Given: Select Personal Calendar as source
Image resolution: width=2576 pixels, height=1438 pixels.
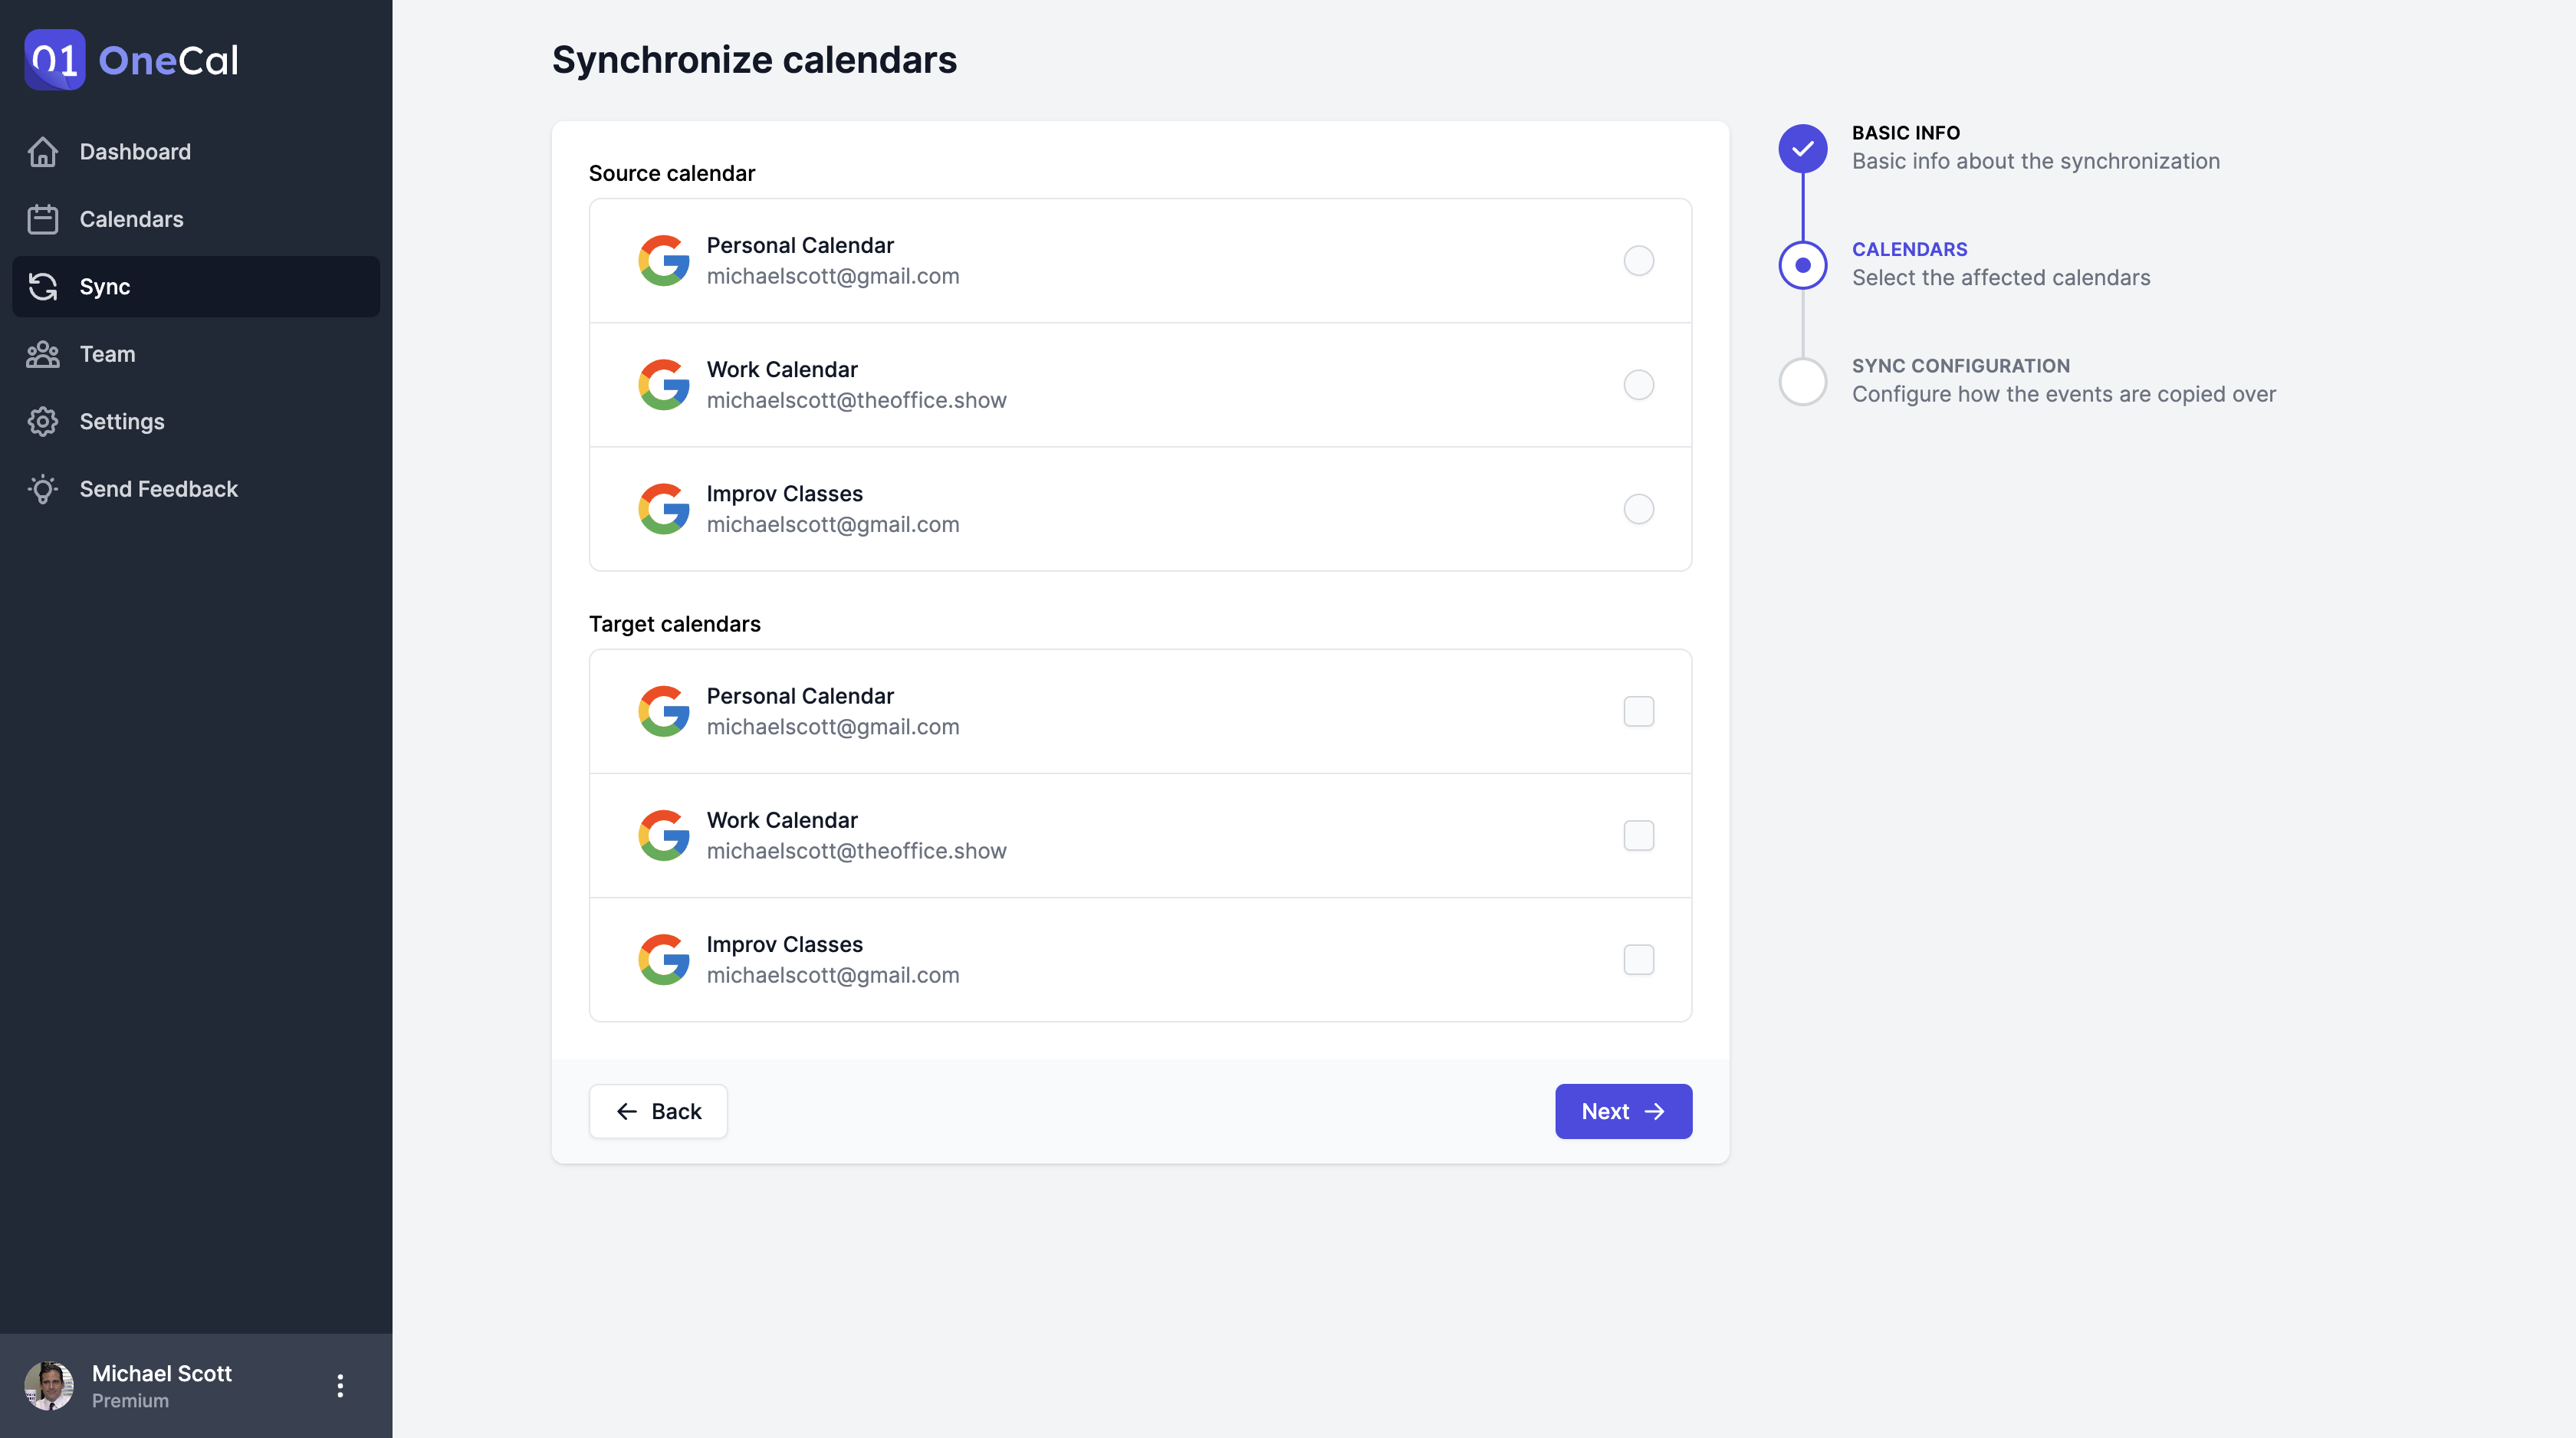Looking at the screenshot, I should 1638,260.
